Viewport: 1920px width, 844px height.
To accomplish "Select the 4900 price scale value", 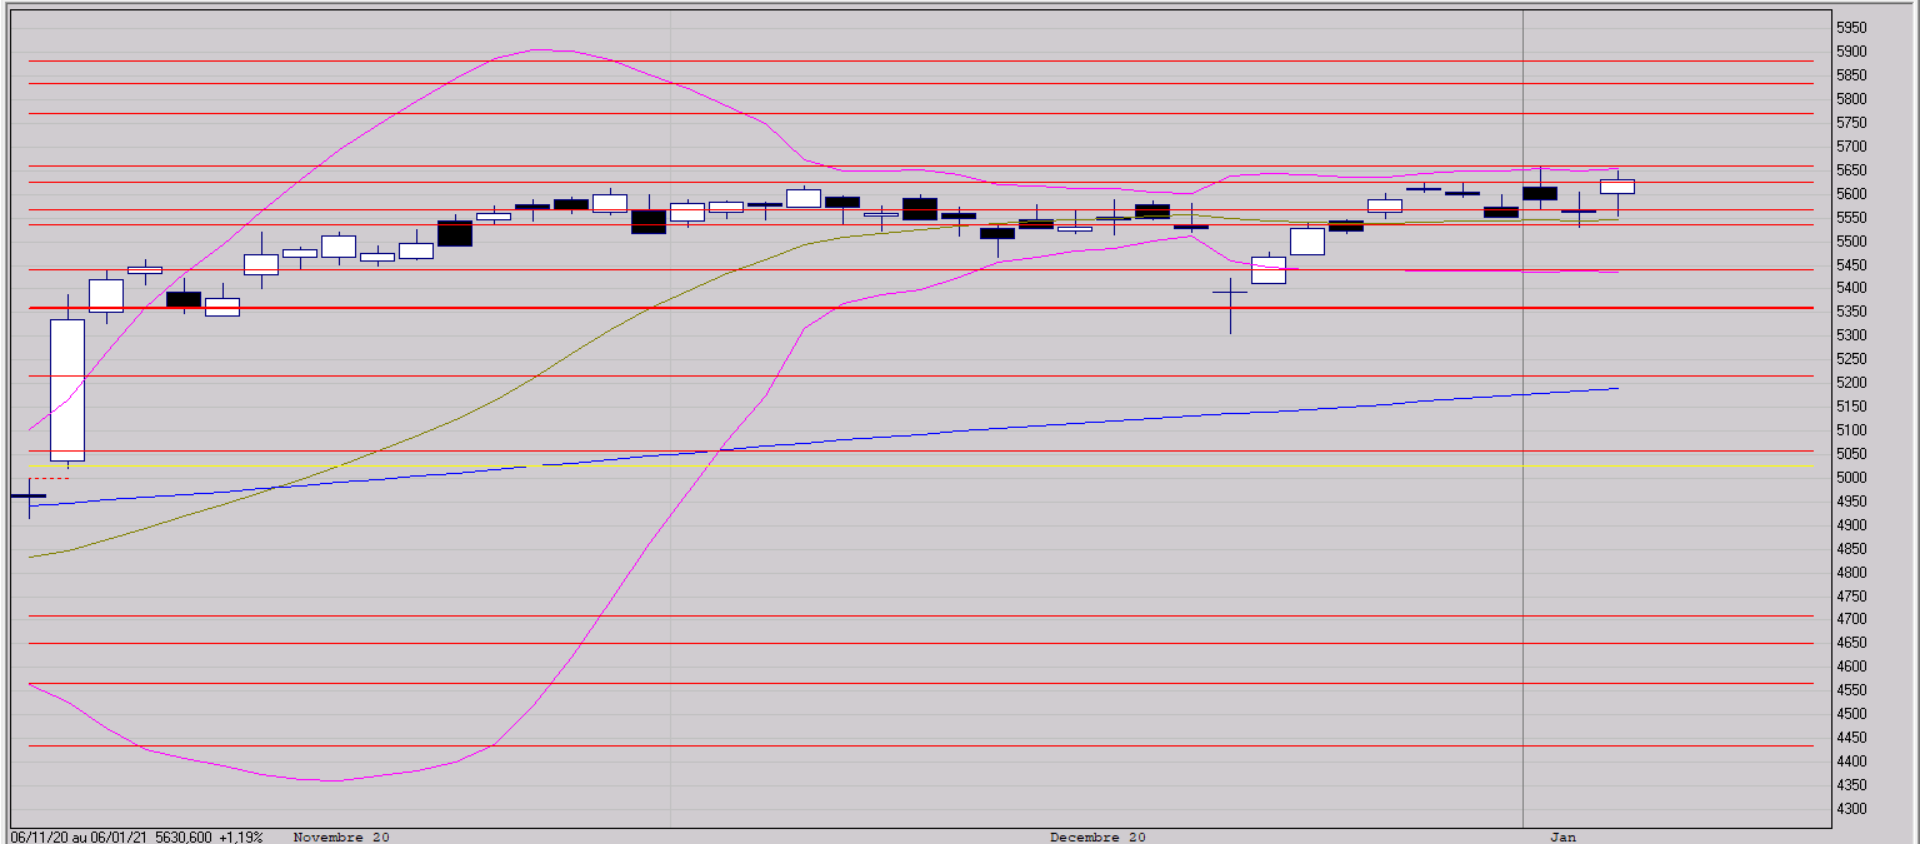I will tap(1851, 525).
